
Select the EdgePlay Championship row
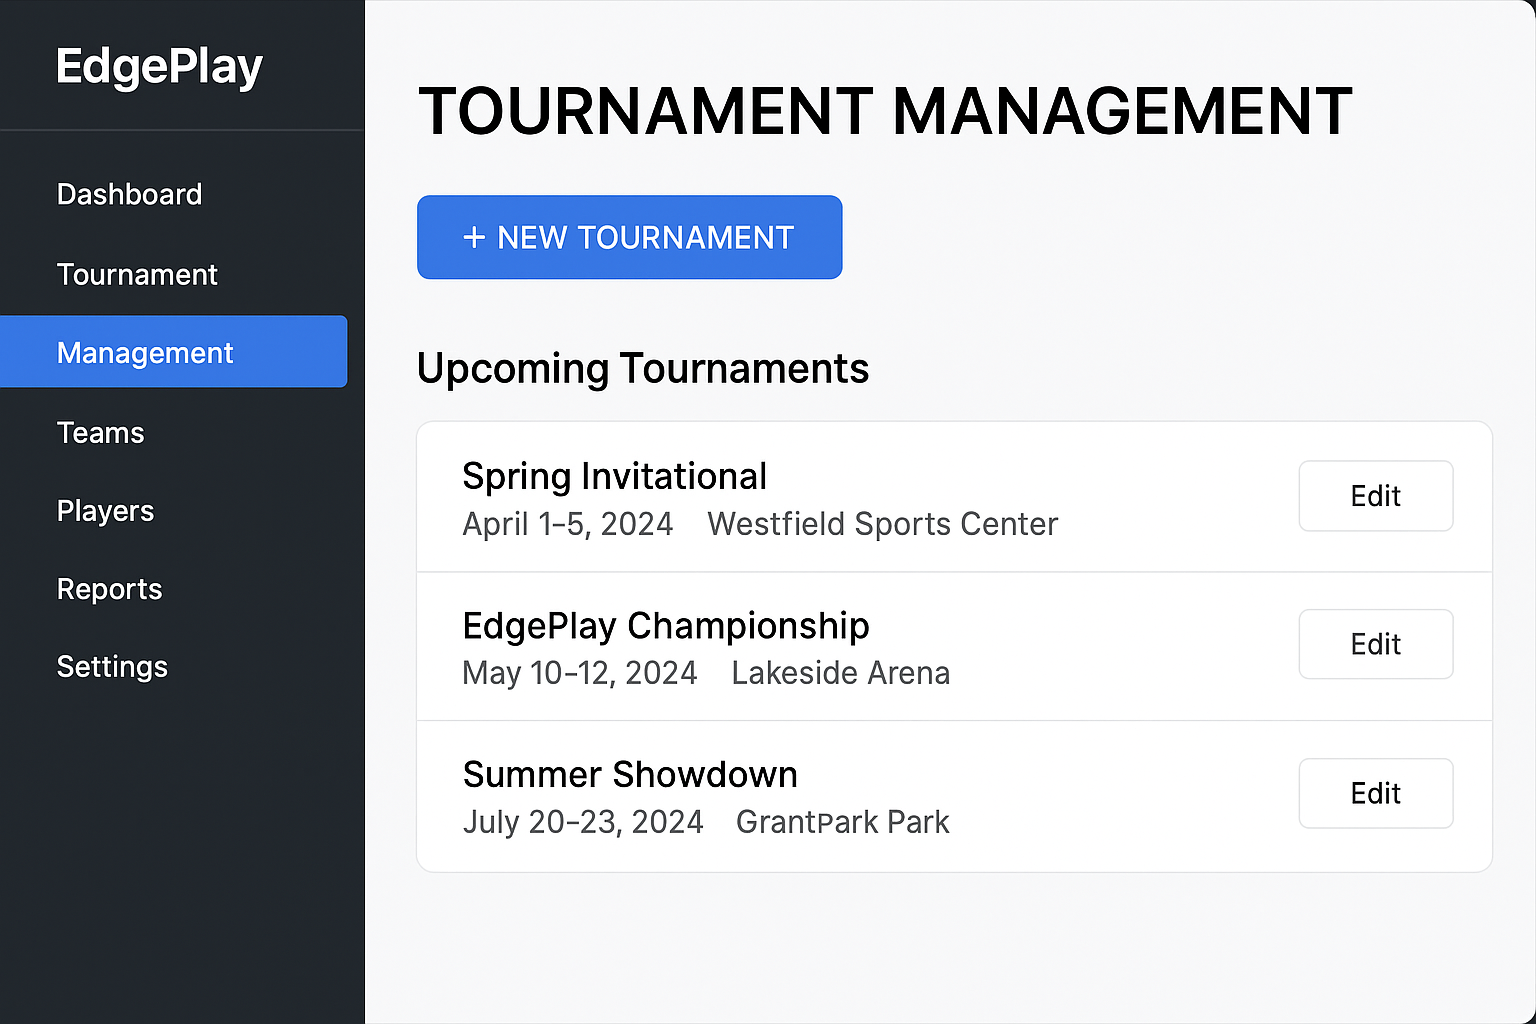(x=666, y=625)
